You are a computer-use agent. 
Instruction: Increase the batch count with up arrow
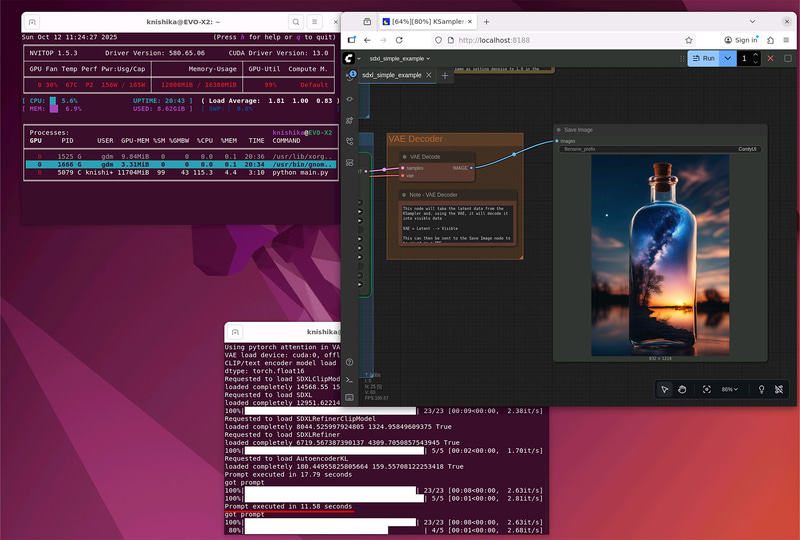pyautogui.click(x=756, y=55)
